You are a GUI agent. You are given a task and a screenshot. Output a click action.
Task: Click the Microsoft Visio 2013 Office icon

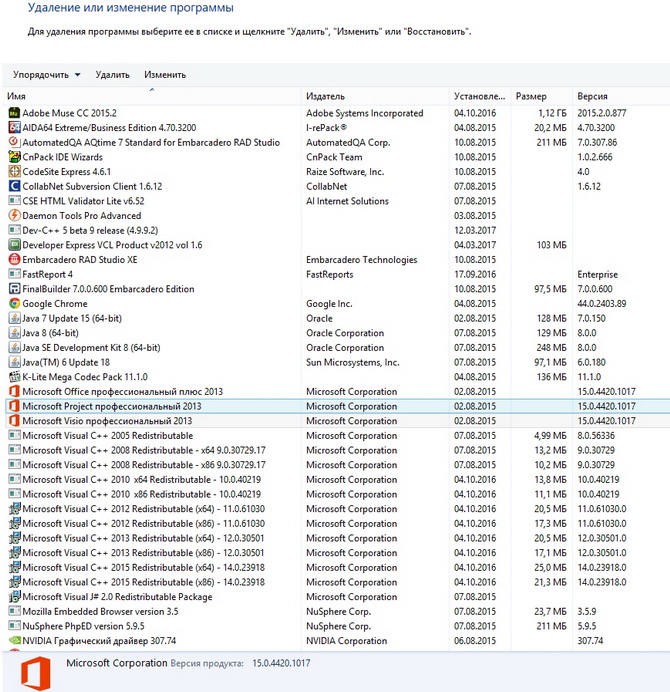[x=14, y=421]
